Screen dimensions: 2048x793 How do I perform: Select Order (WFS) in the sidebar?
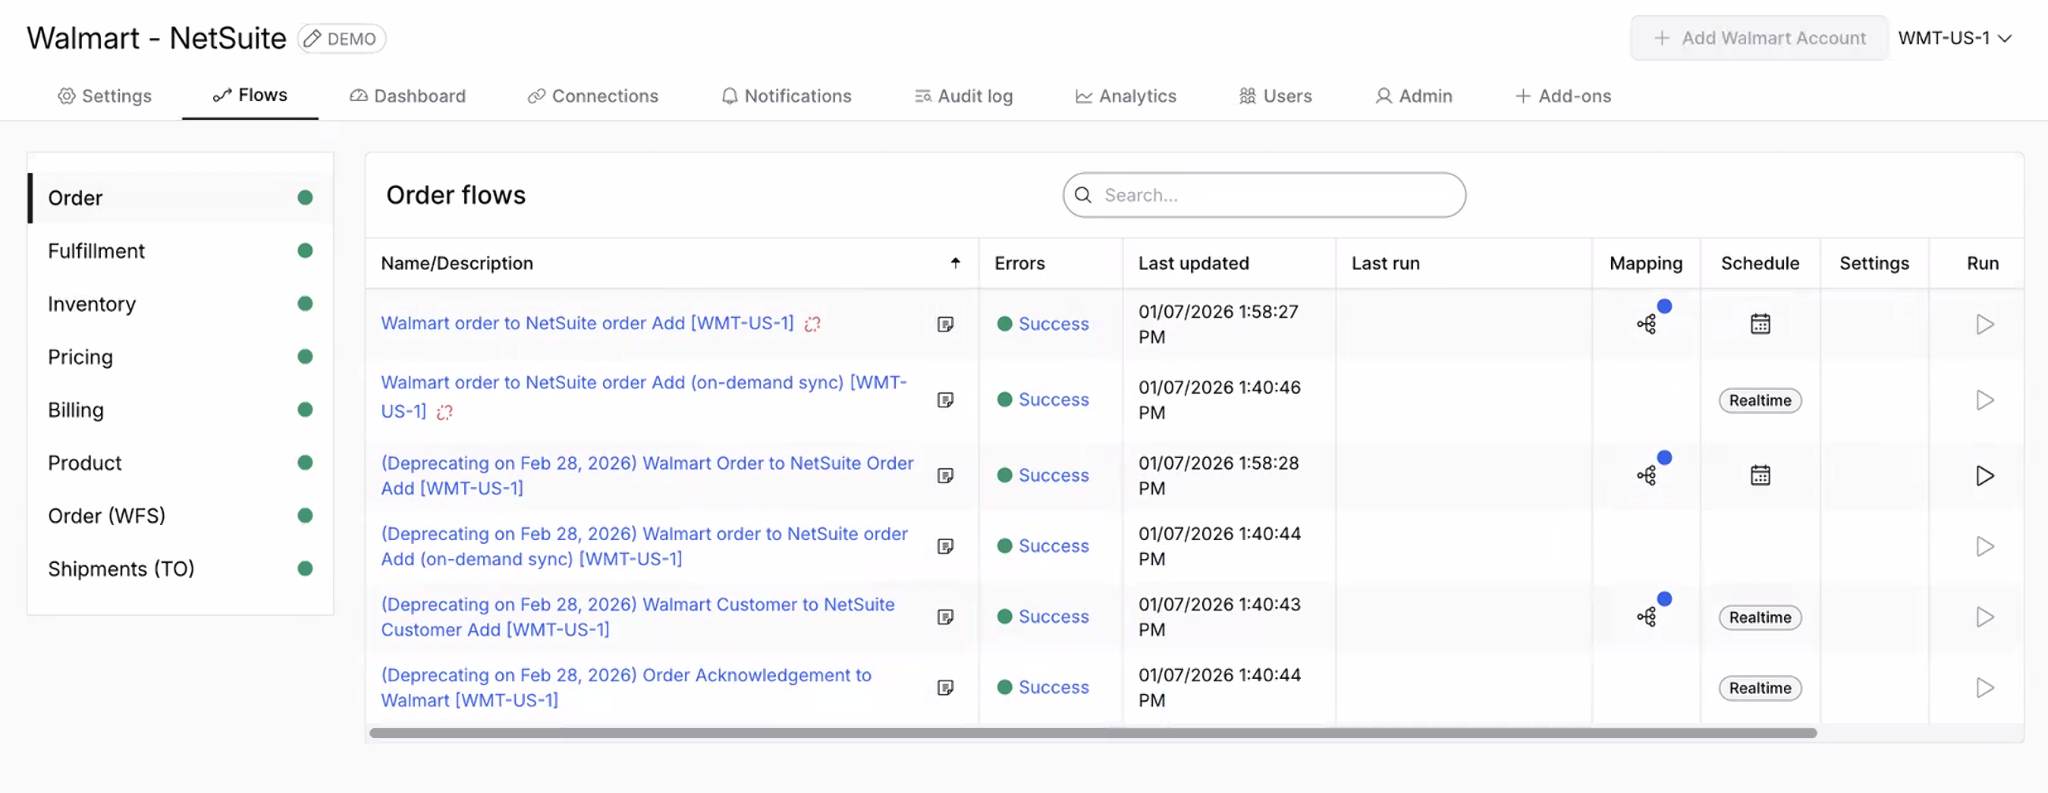180,516
